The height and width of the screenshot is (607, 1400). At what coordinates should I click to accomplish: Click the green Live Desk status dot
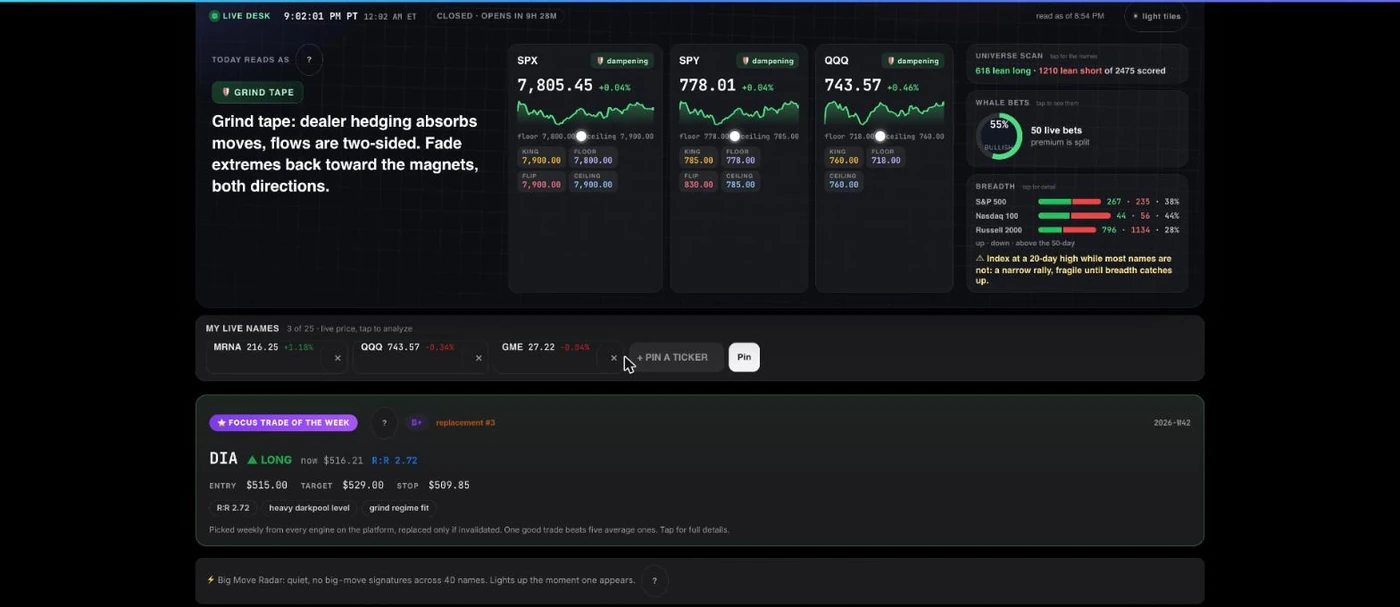point(214,16)
